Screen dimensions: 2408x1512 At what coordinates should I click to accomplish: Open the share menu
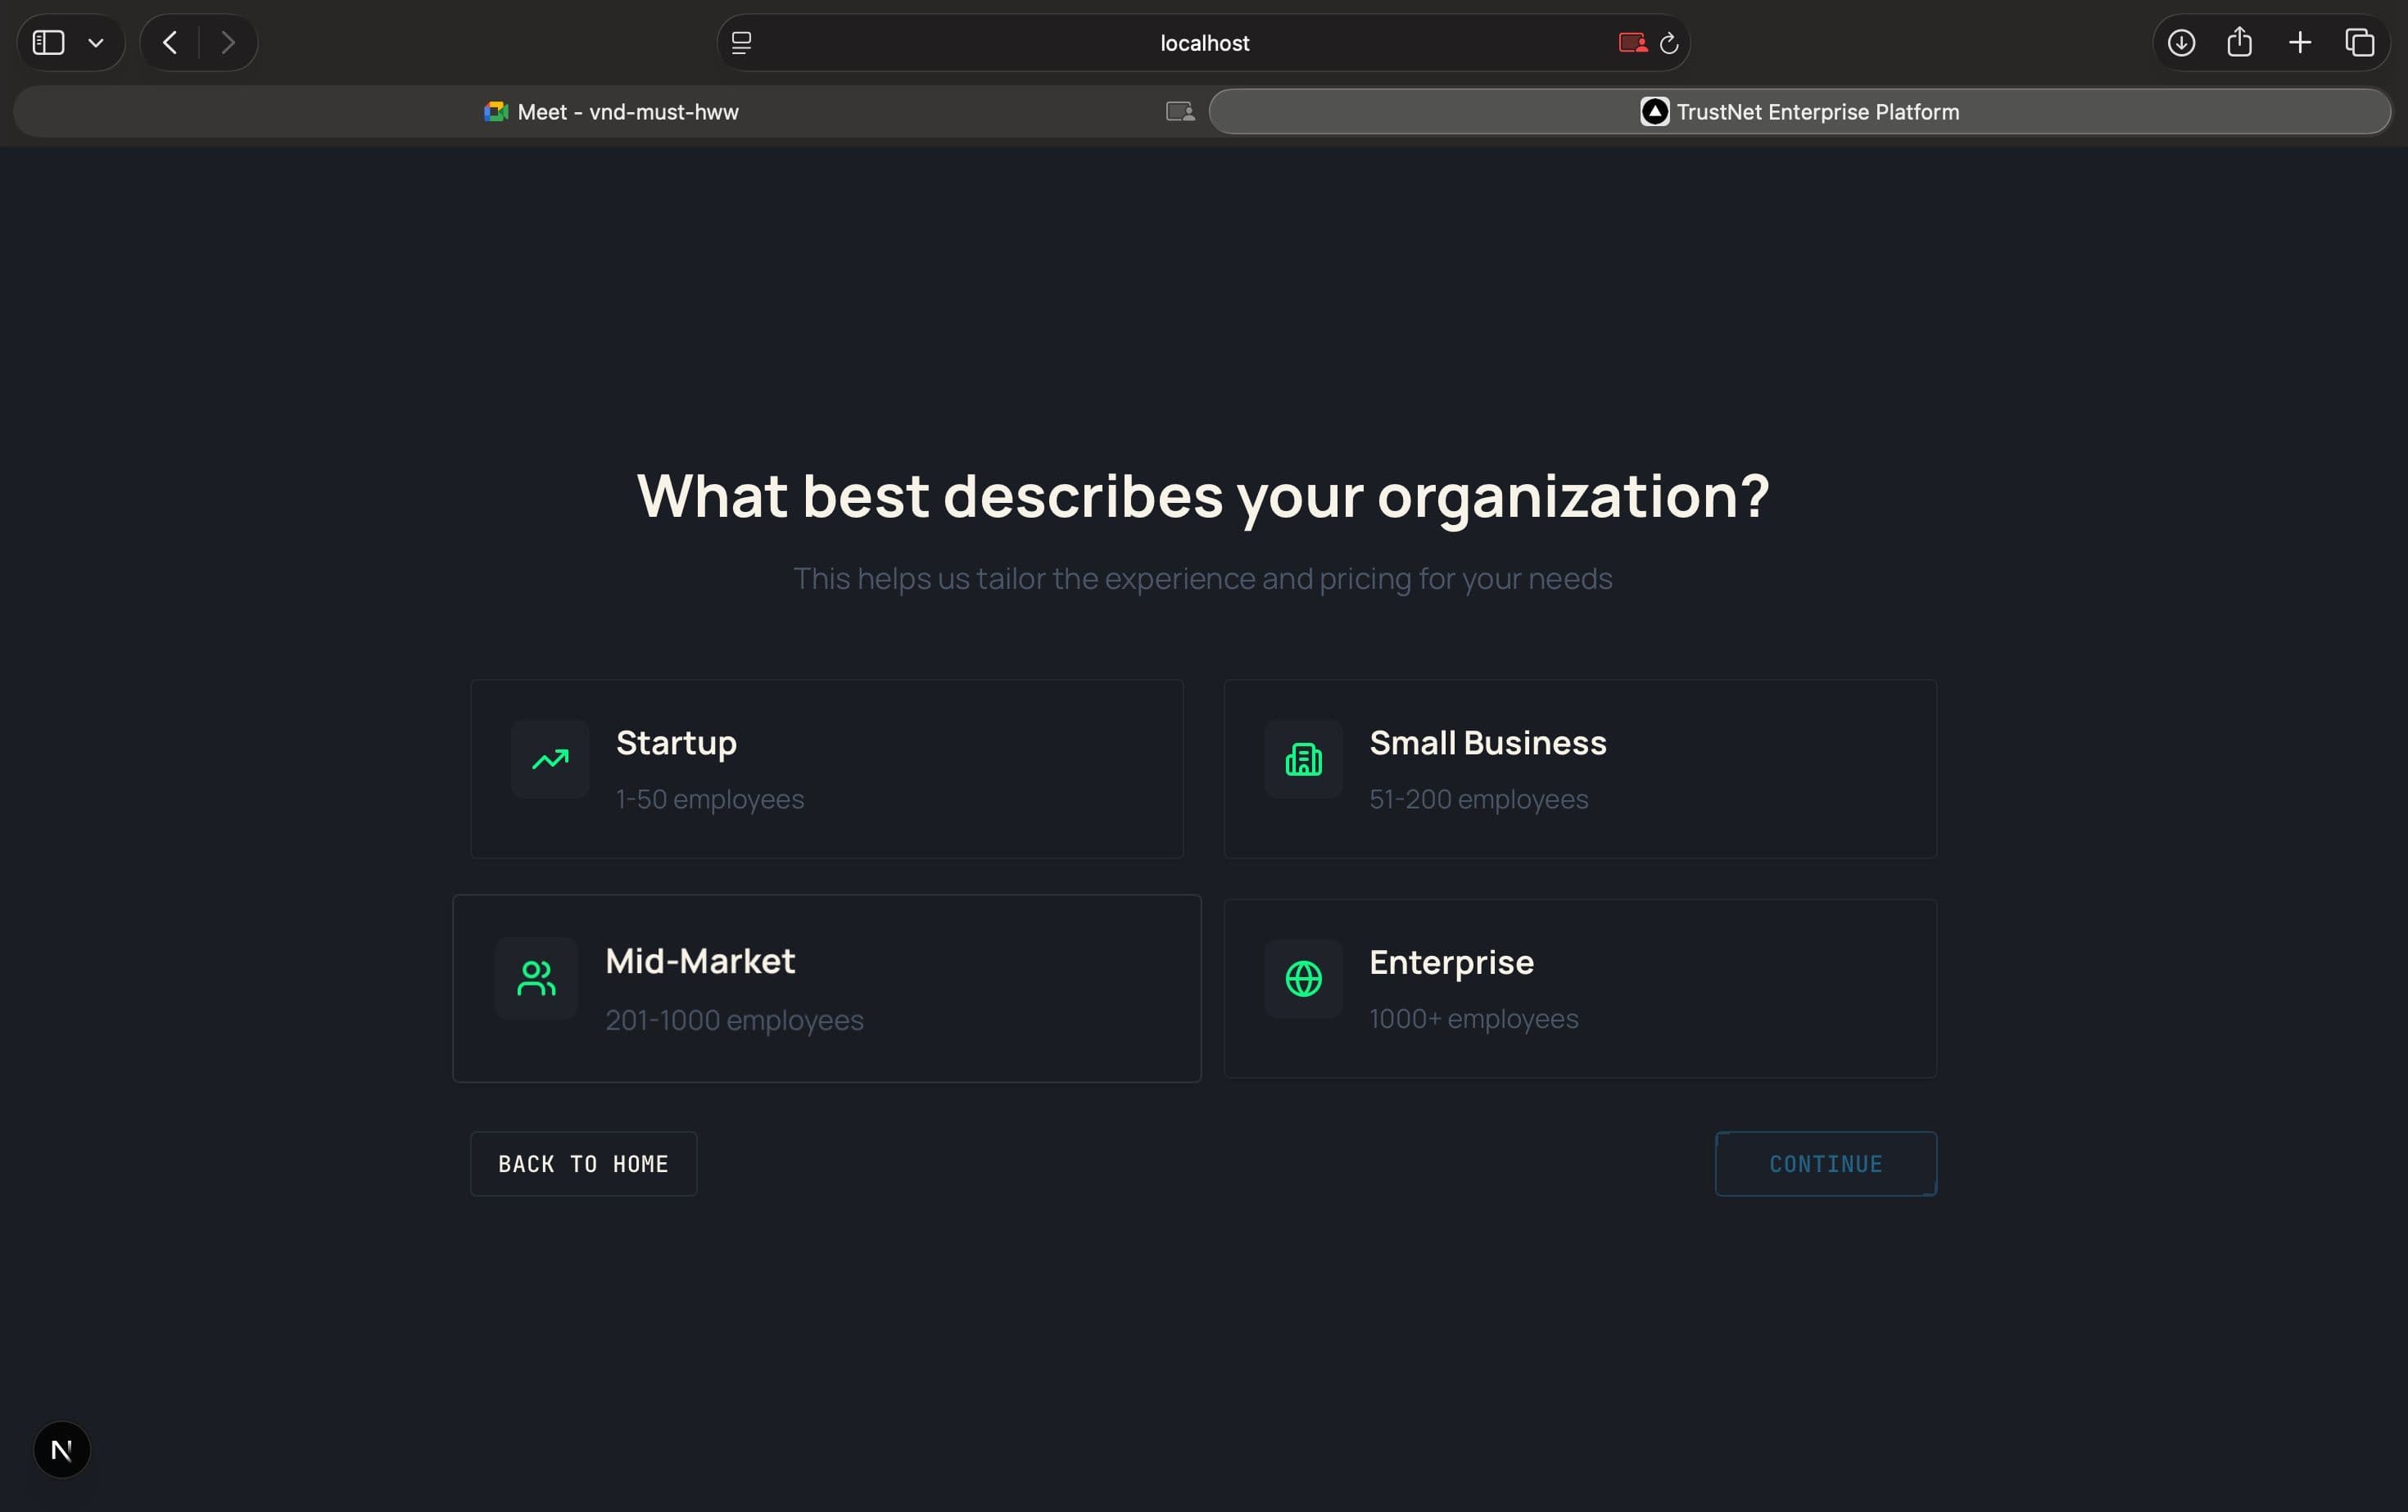click(x=2240, y=42)
